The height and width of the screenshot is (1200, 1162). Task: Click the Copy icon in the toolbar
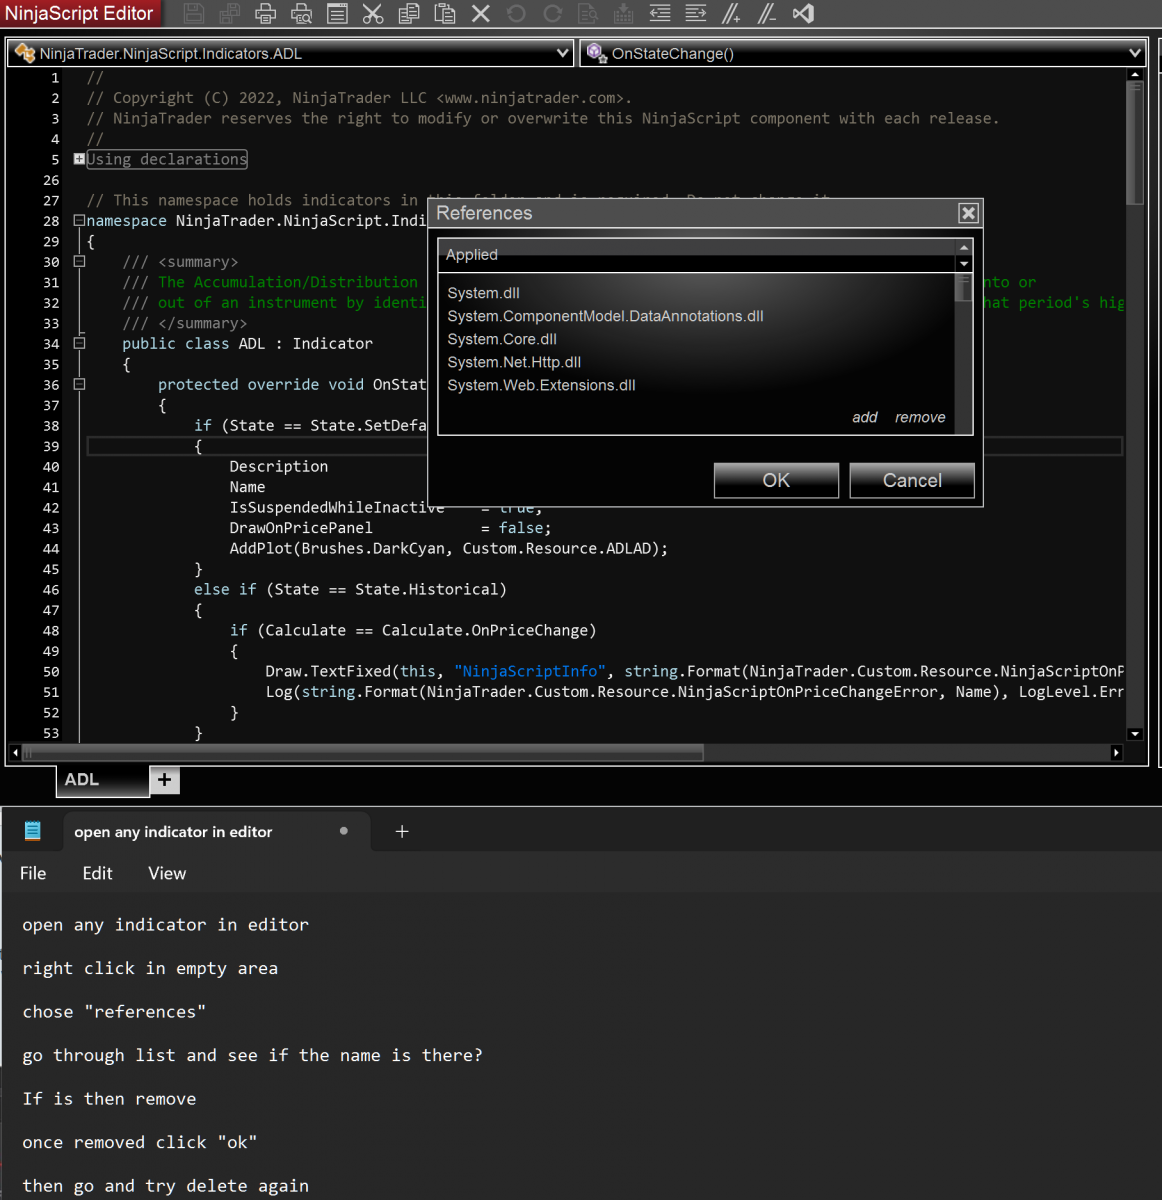(409, 14)
